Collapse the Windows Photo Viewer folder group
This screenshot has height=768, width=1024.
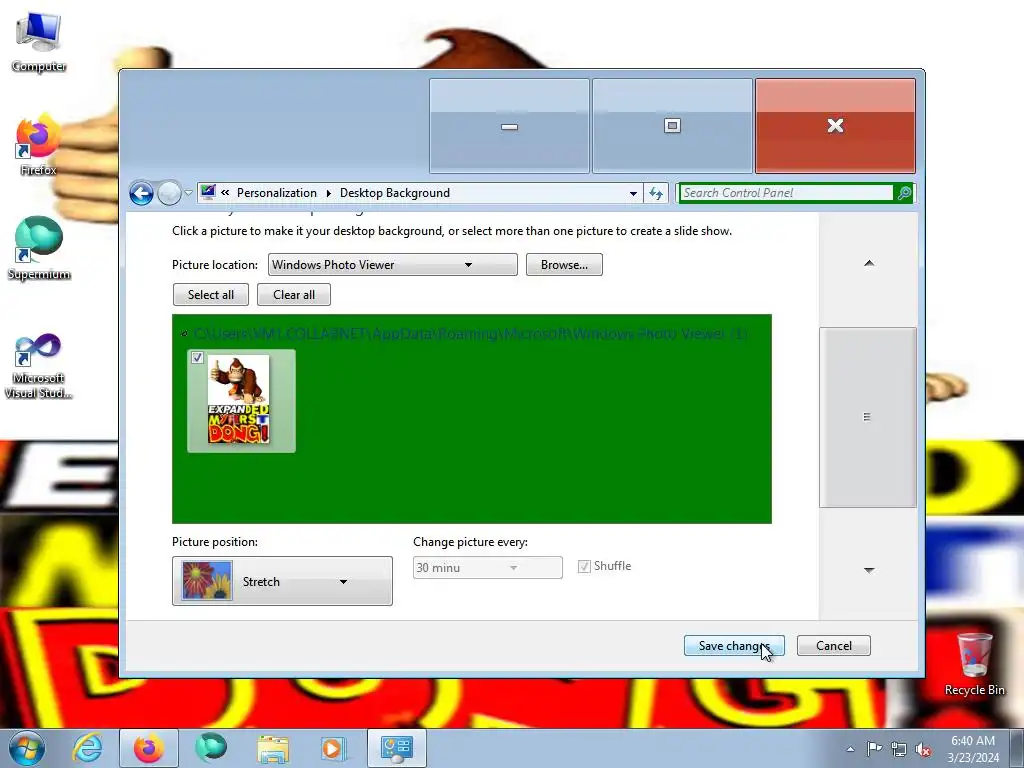click(x=184, y=334)
